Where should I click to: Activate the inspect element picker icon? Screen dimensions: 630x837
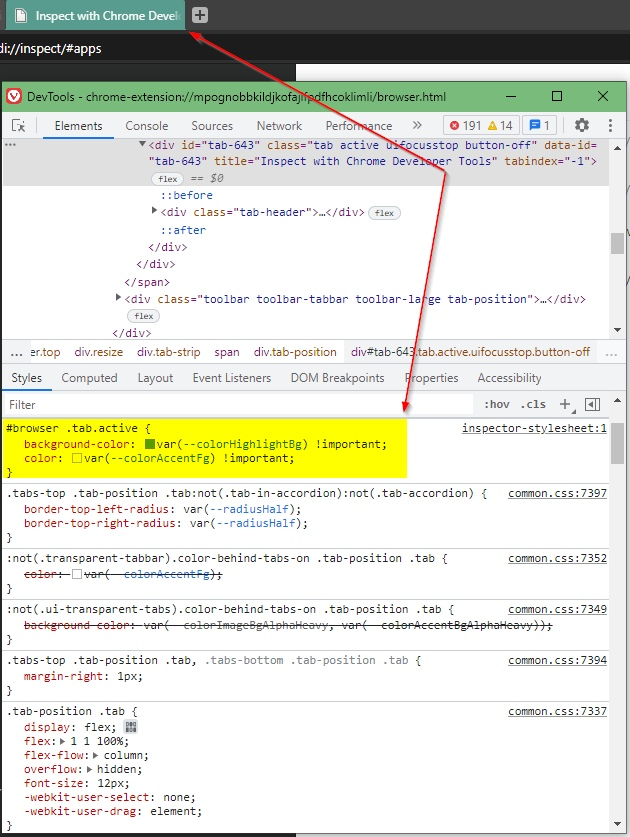point(18,126)
